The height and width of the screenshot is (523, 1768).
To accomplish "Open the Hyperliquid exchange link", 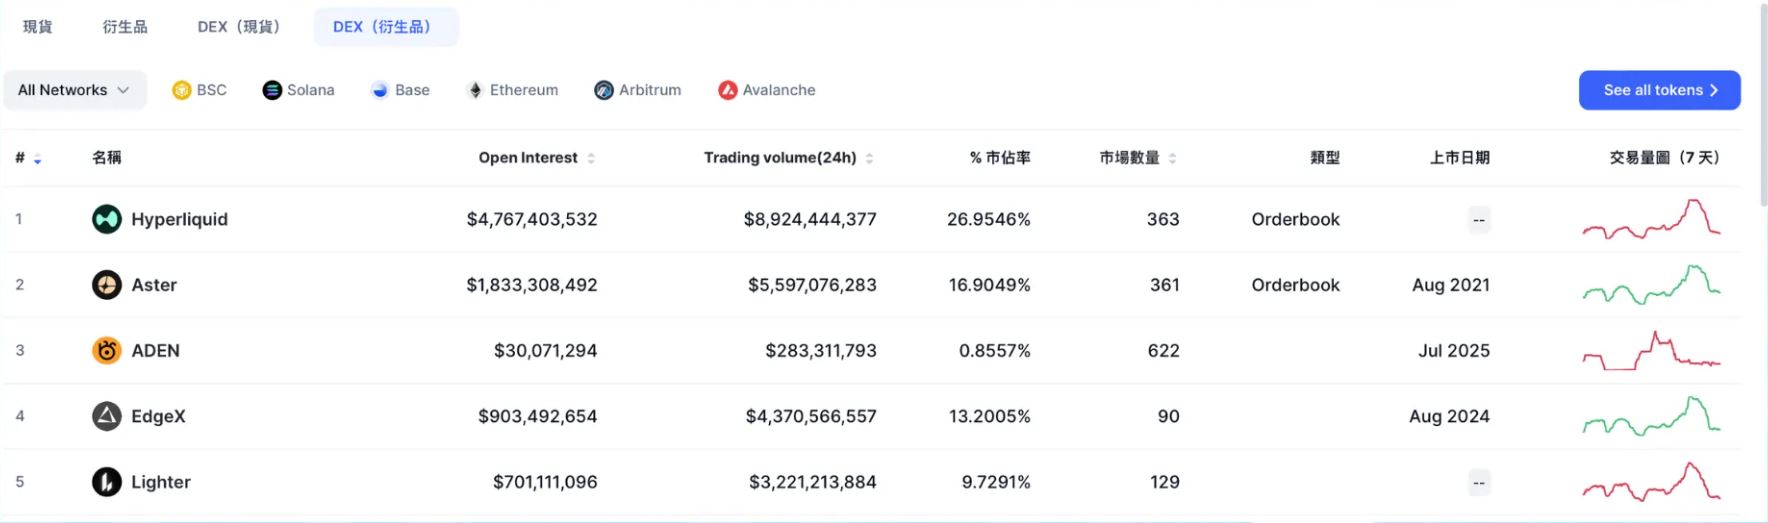I will (x=180, y=219).
